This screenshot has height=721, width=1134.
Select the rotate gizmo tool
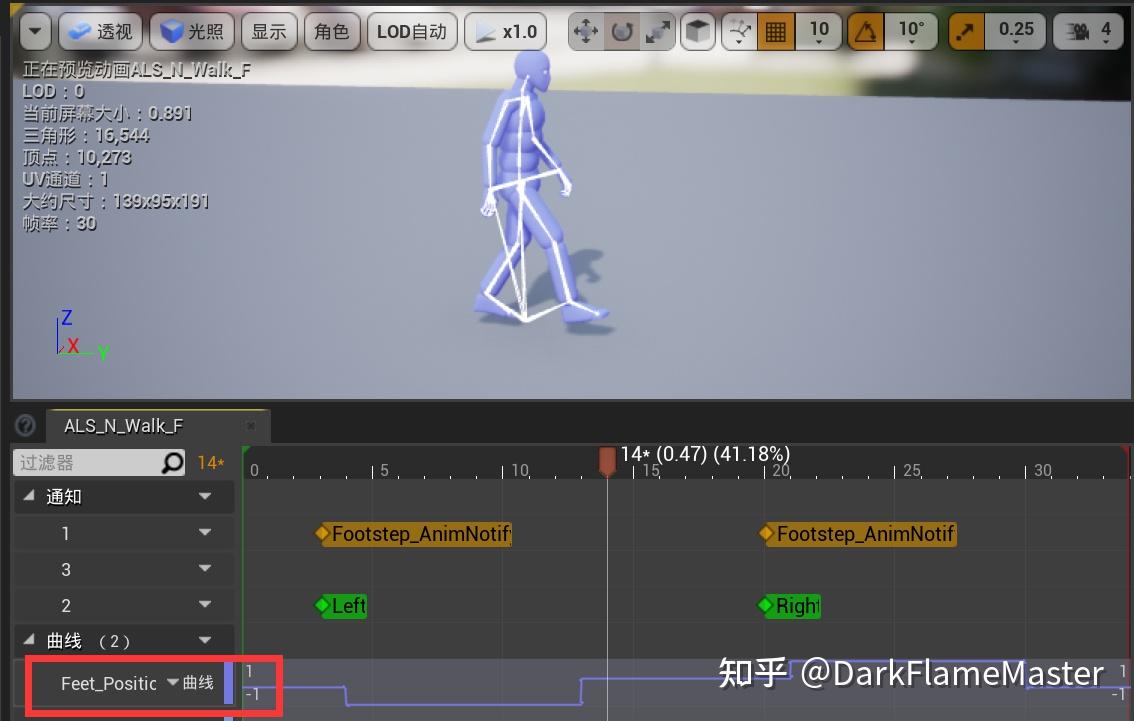[x=621, y=30]
